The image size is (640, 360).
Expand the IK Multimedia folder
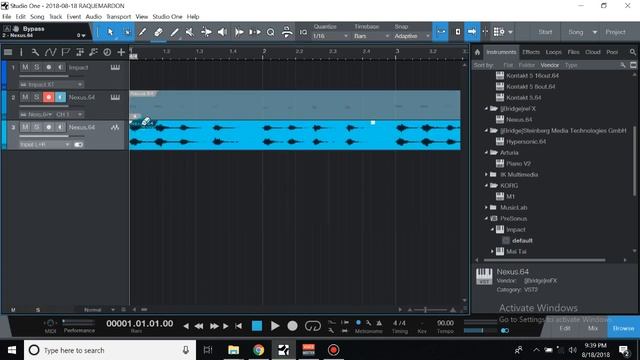pyautogui.click(x=487, y=174)
